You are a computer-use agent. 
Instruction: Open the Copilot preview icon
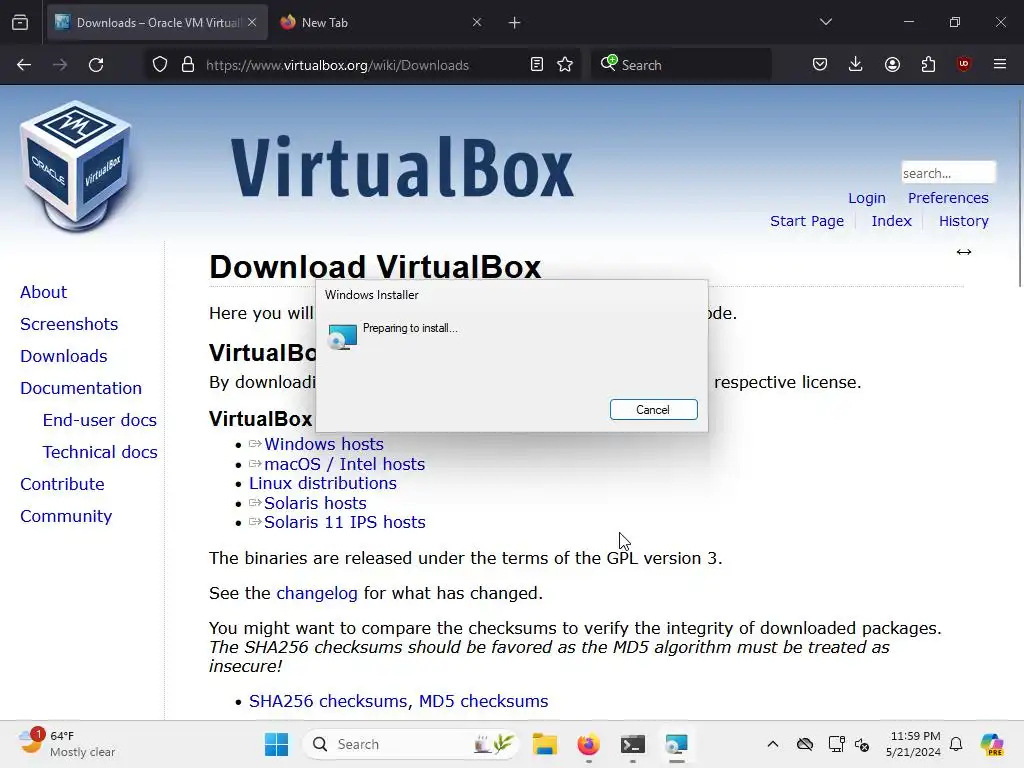point(992,744)
